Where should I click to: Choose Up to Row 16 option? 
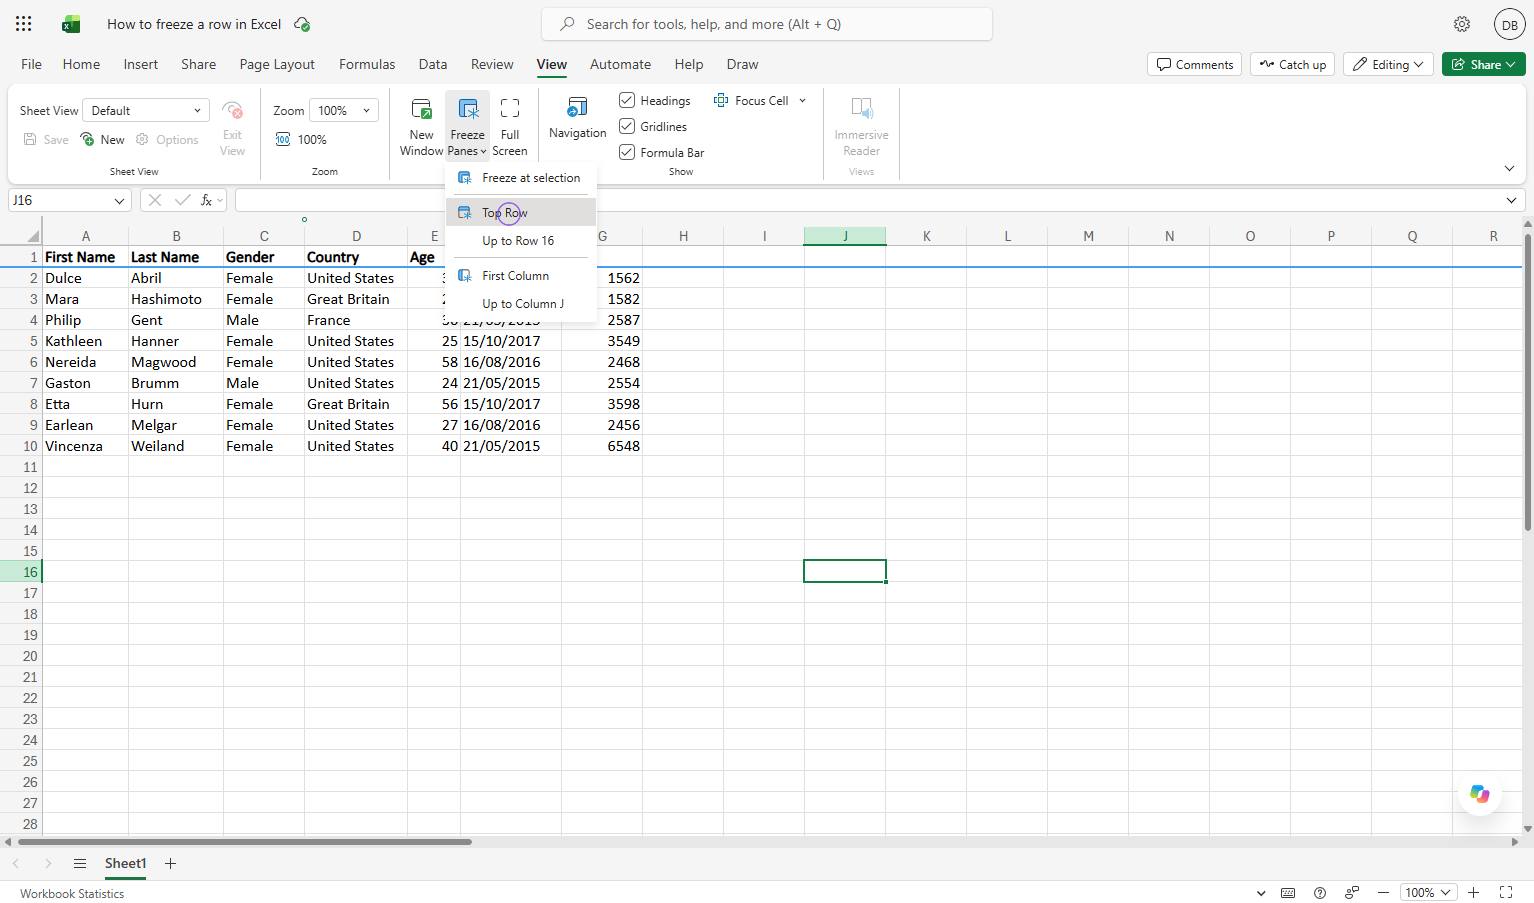pyautogui.click(x=521, y=240)
